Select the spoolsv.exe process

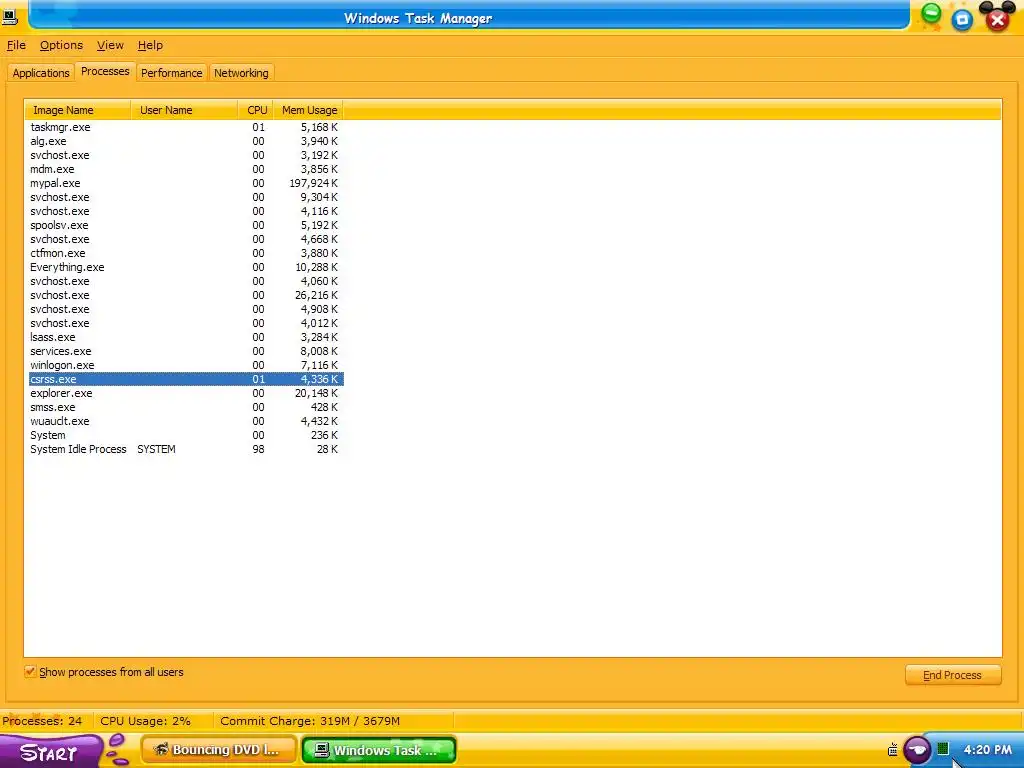click(x=185, y=225)
